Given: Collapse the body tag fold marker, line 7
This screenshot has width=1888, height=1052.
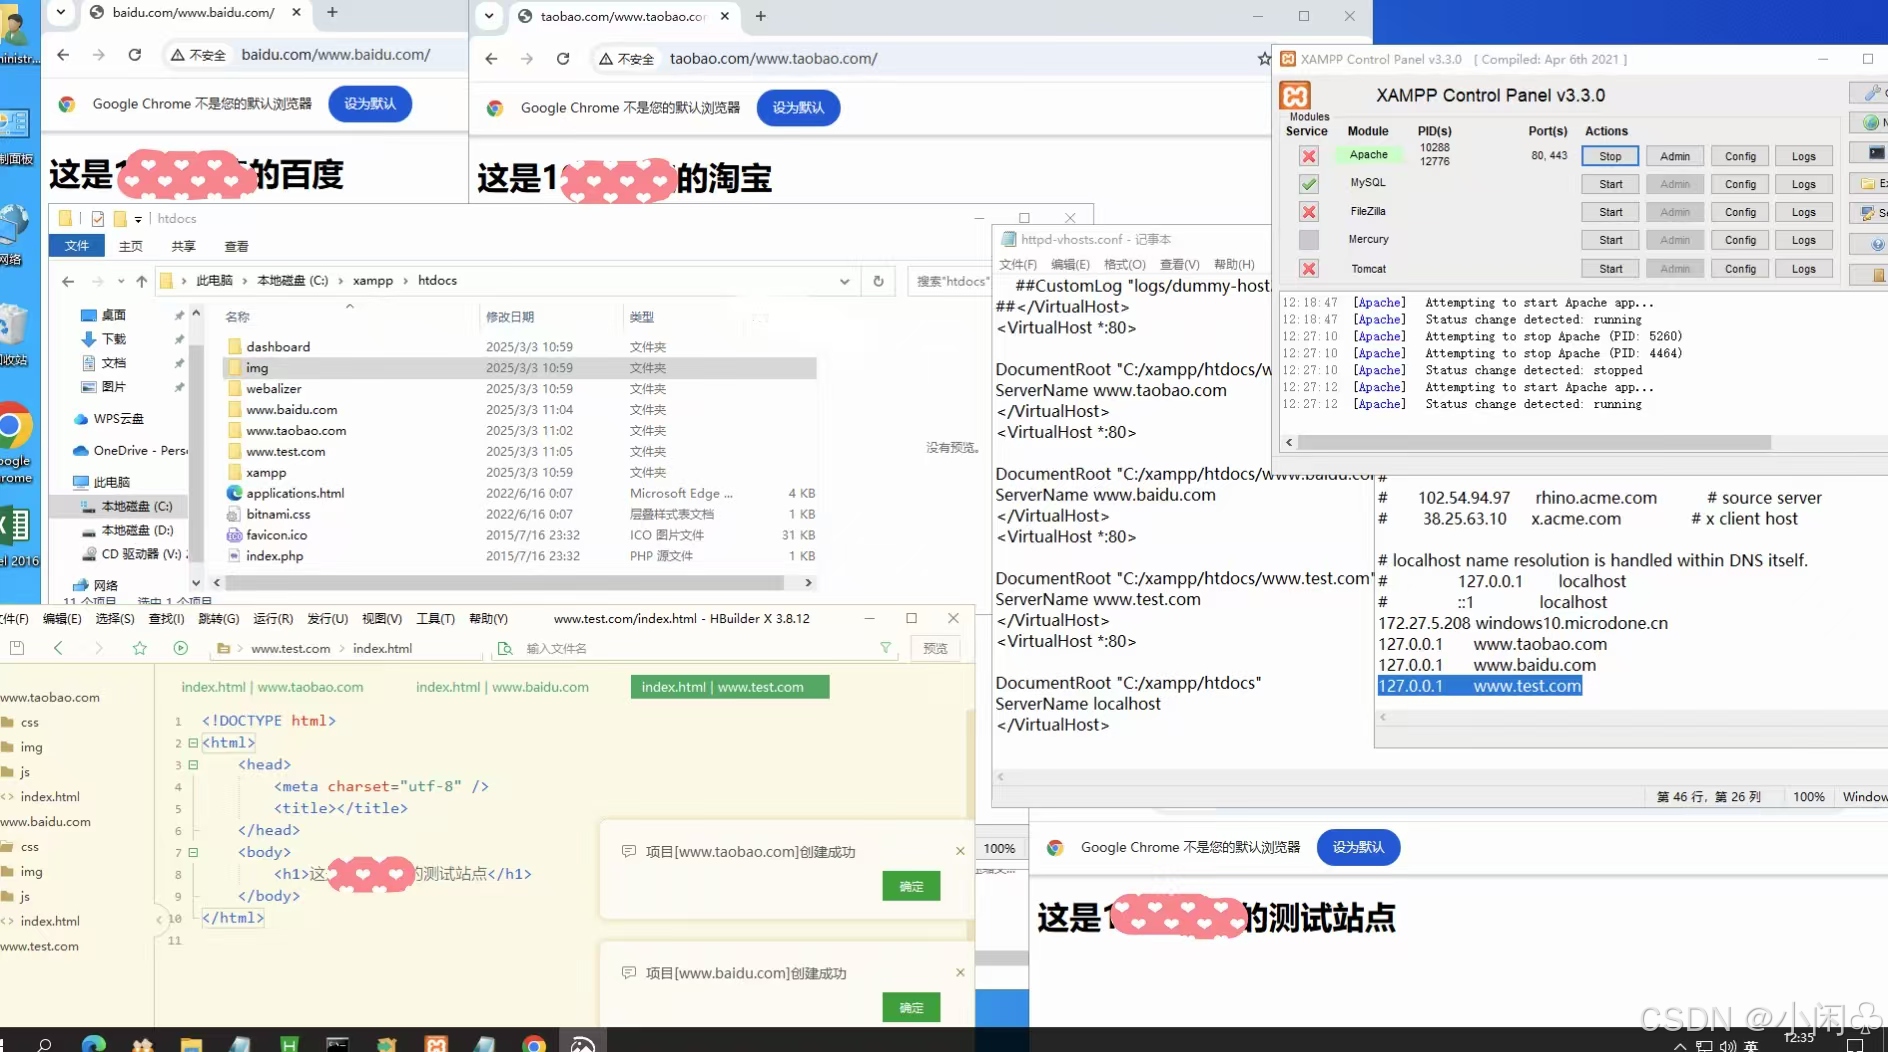Looking at the screenshot, I should [193, 853].
